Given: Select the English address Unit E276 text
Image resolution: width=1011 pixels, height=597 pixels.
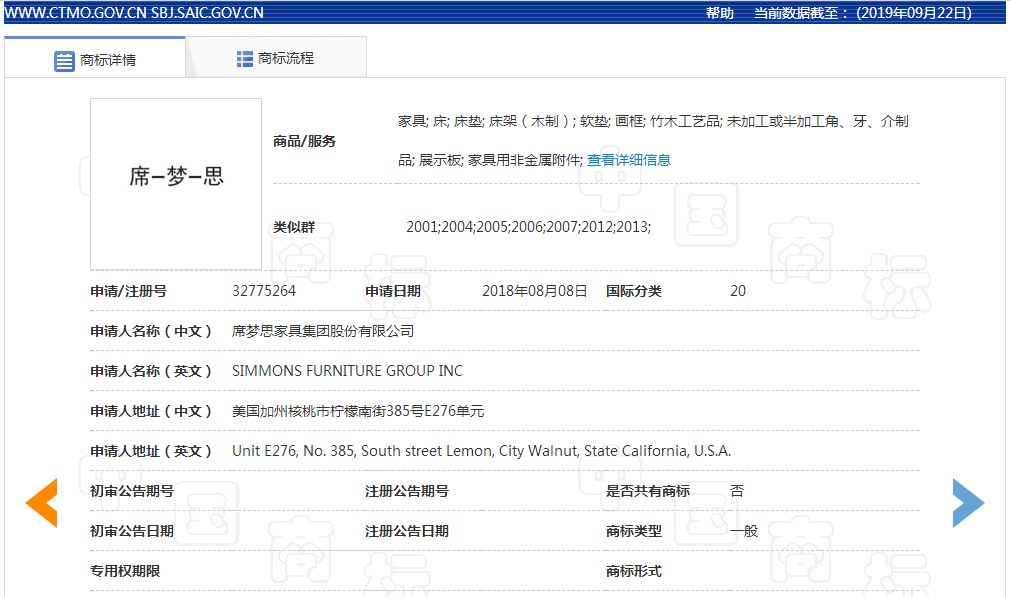Looking at the screenshot, I should pyautogui.click(x=482, y=451).
